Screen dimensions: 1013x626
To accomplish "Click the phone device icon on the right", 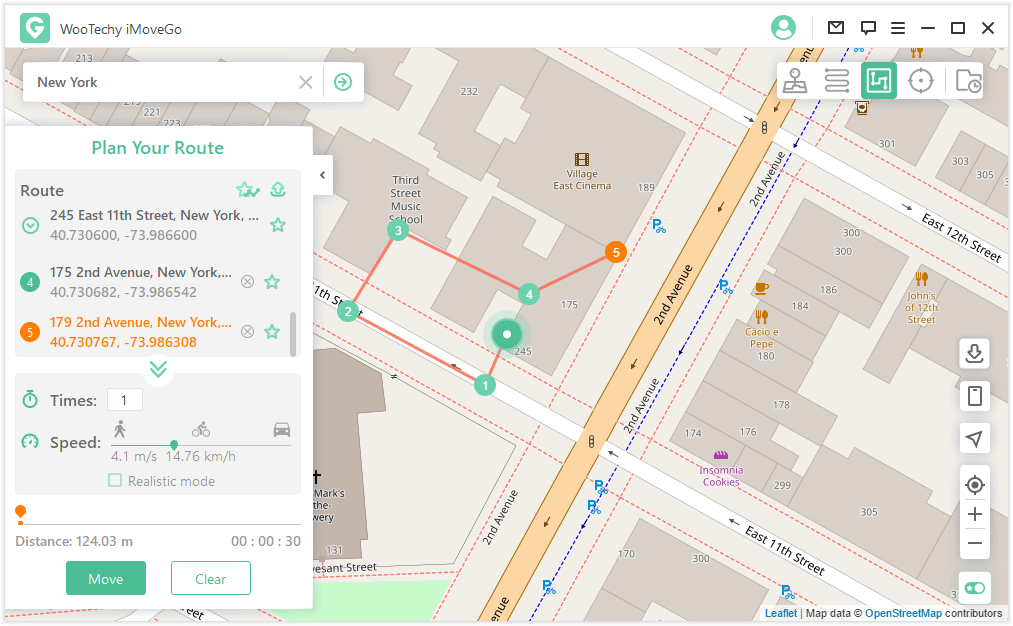I will (x=975, y=396).
